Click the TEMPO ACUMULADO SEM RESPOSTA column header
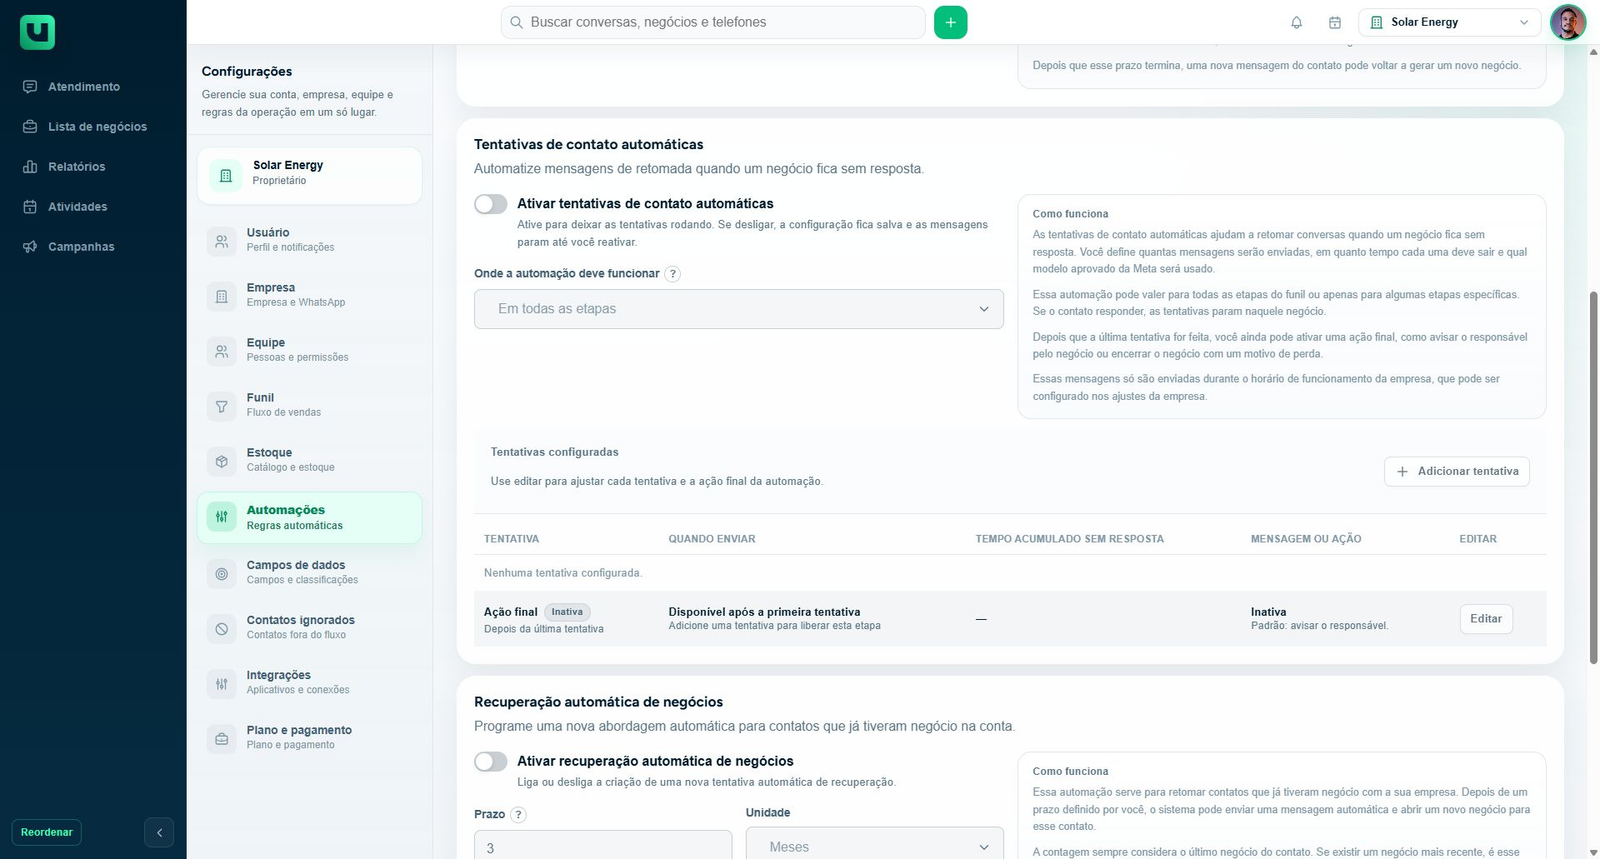Screen dimensions: 1600x859 [1070, 539]
